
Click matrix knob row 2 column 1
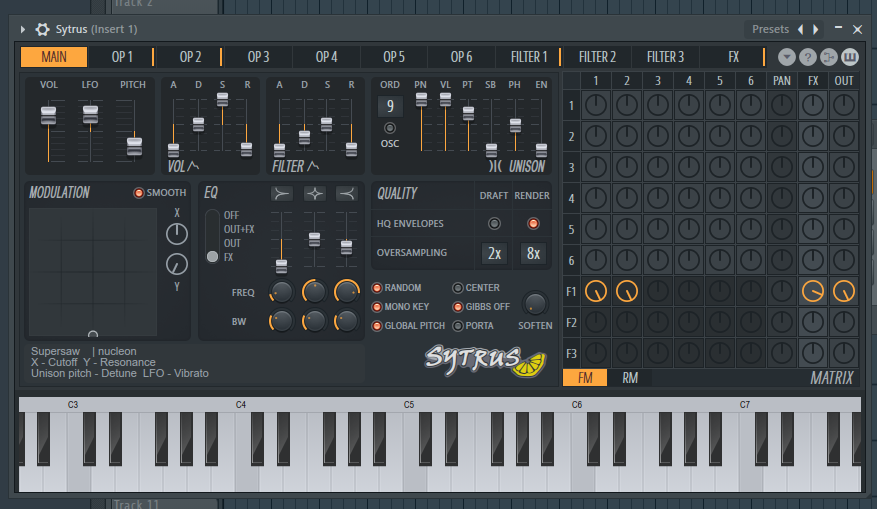click(x=596, y=136)
